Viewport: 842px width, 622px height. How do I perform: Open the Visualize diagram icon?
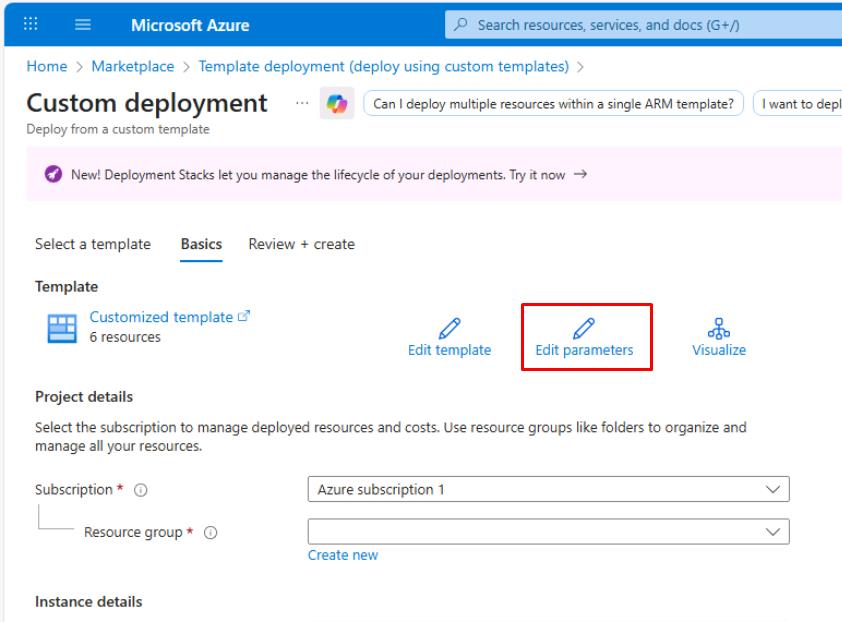click(x=718, y=327)
